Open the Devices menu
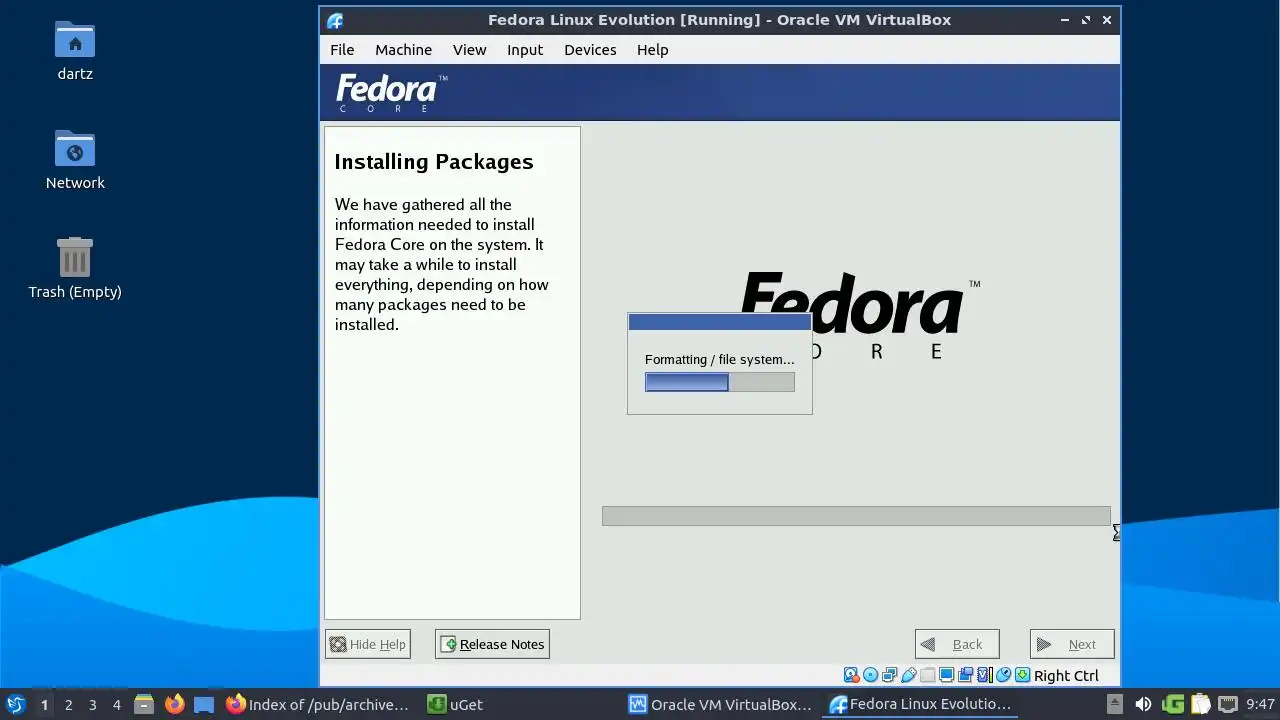 (x=590, y=50)
